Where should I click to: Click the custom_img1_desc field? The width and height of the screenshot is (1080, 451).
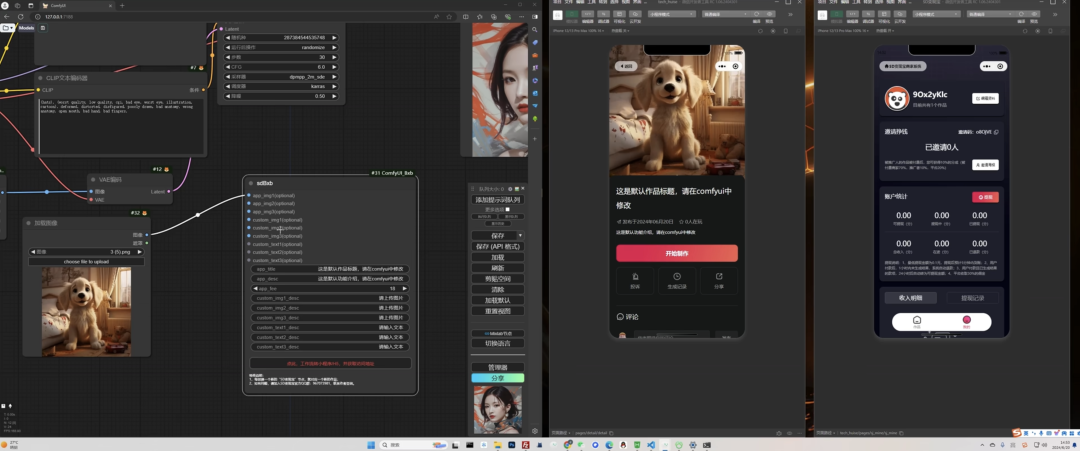[330, 298]
